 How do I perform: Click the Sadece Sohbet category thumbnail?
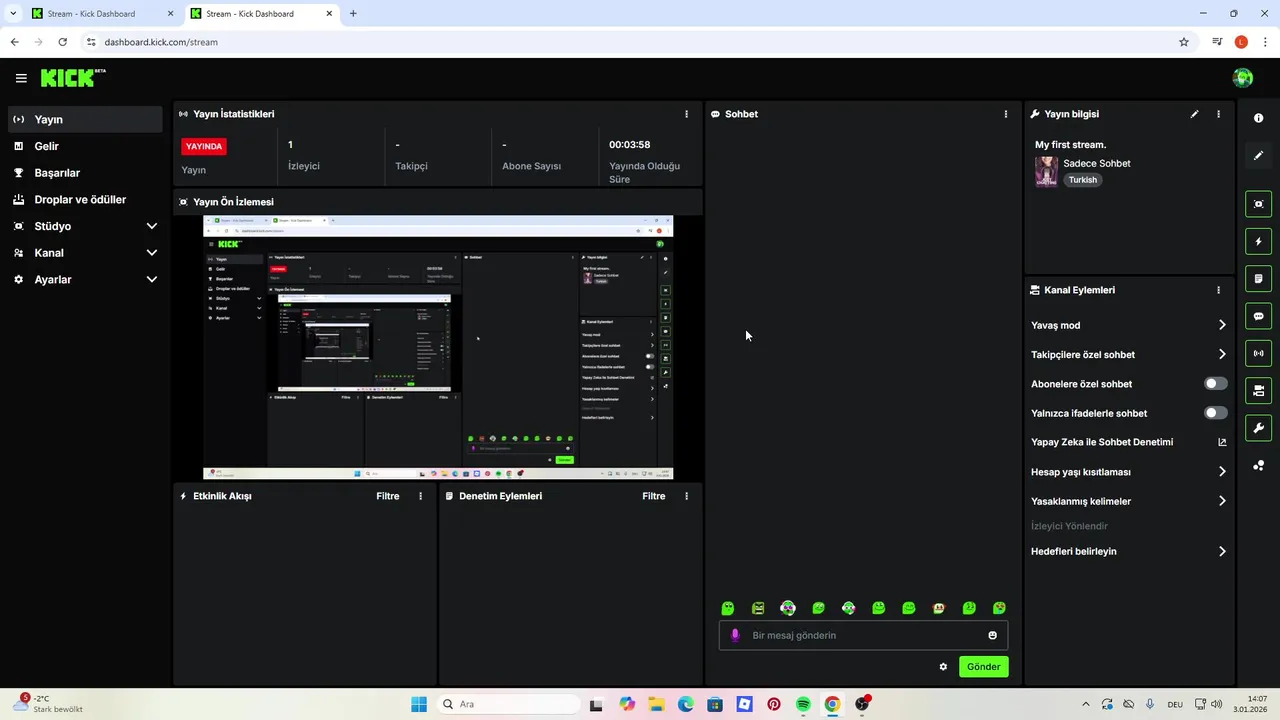coord(1046,172)
